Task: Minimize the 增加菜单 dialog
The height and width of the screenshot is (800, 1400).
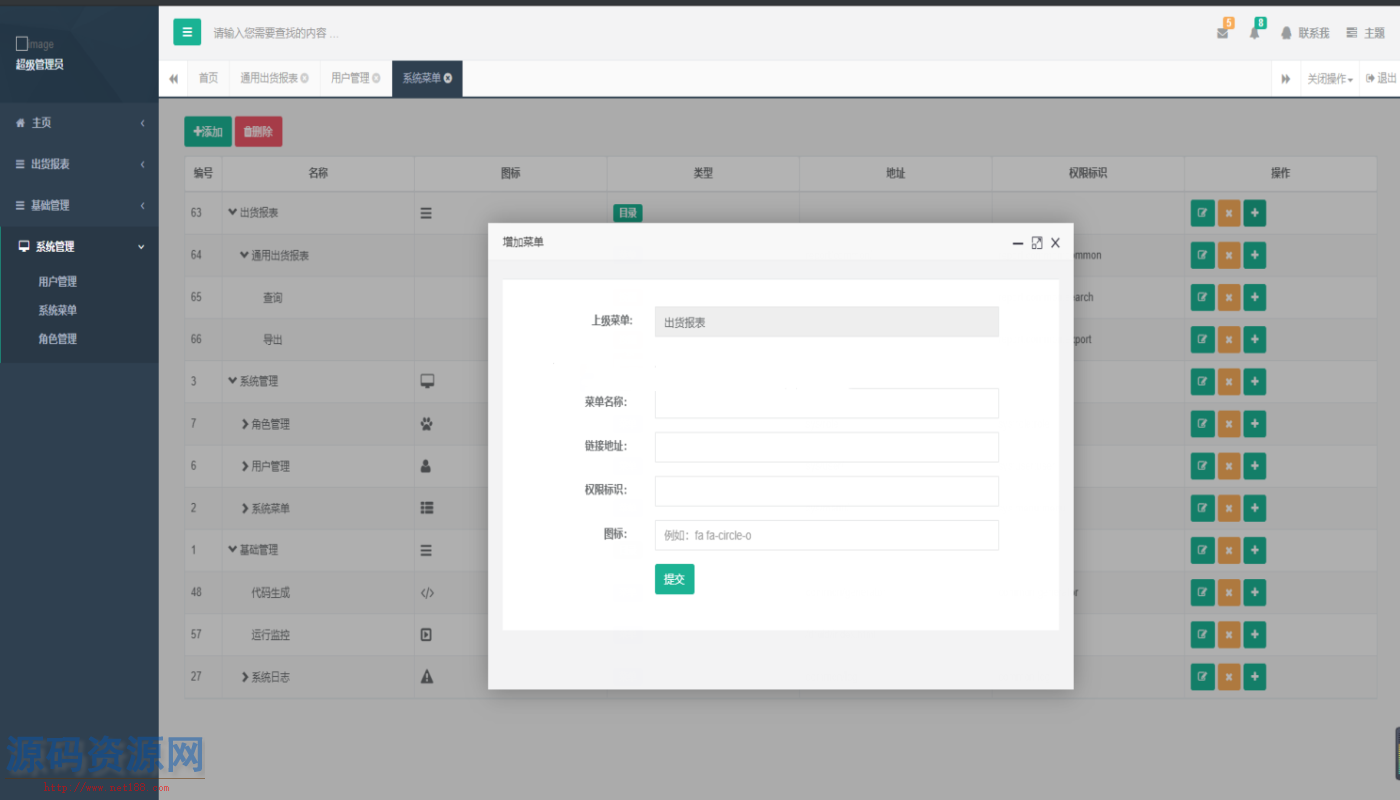Action: pyautogui.click(x=1018, y=243)
